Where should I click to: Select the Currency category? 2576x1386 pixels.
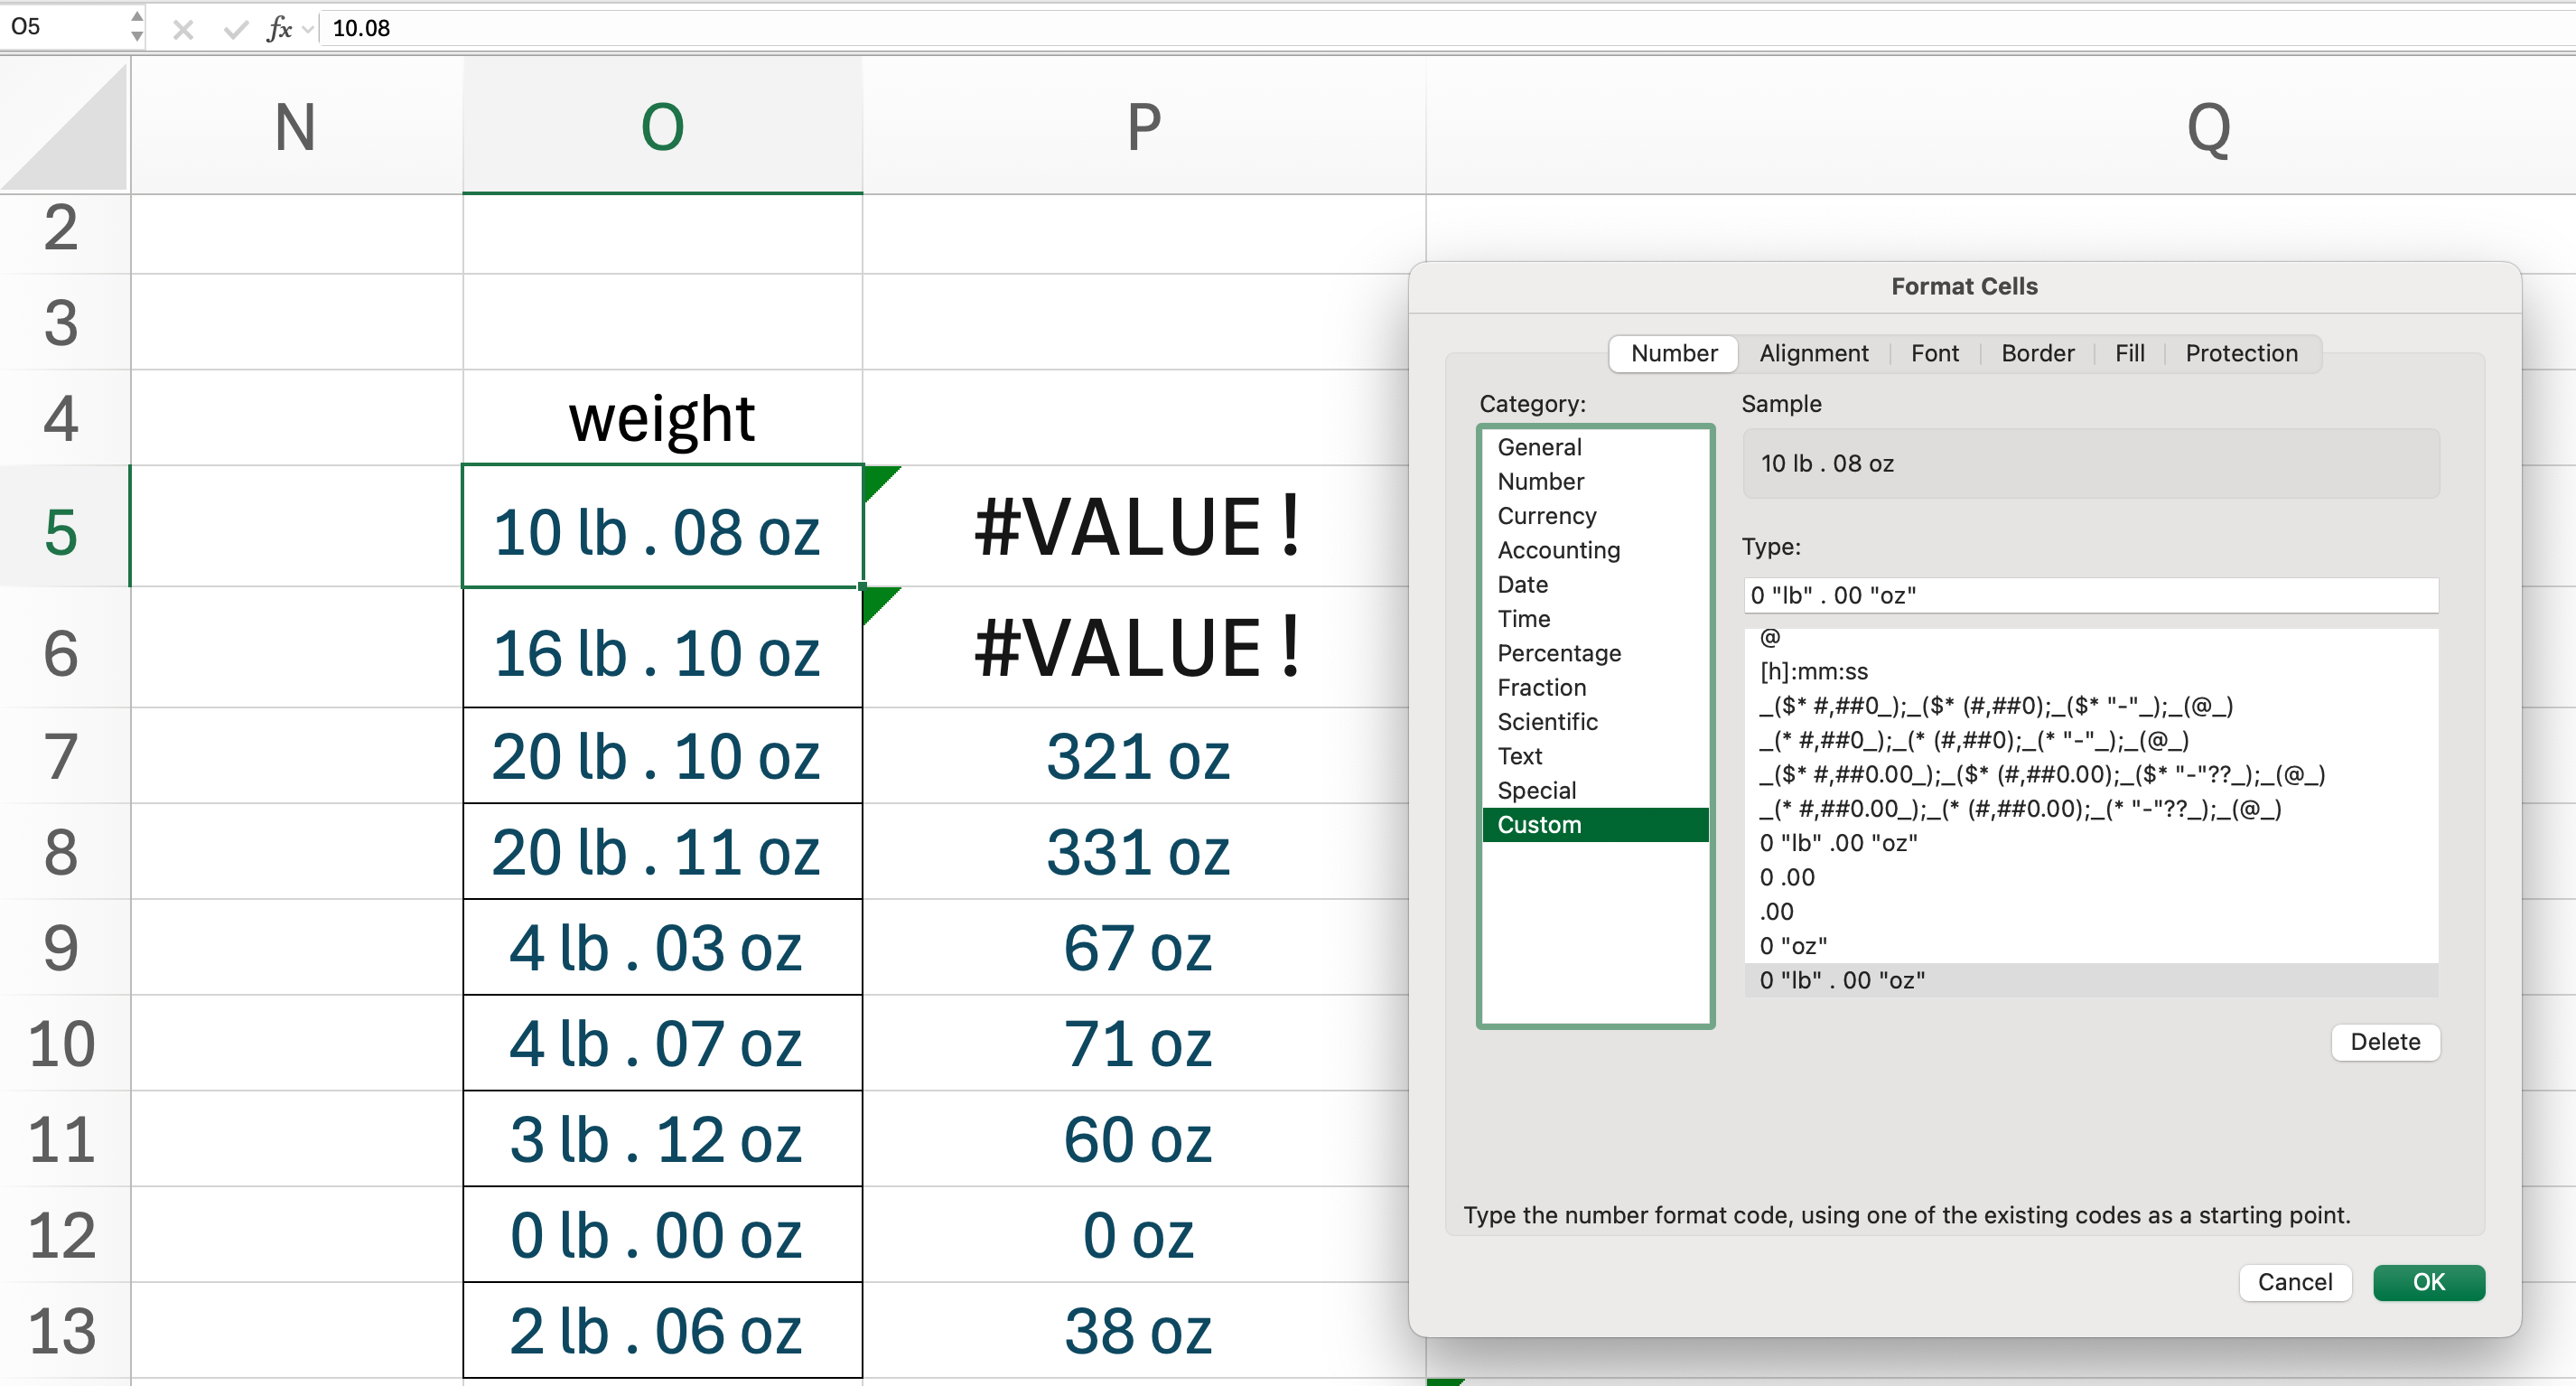click(1546, 516)
